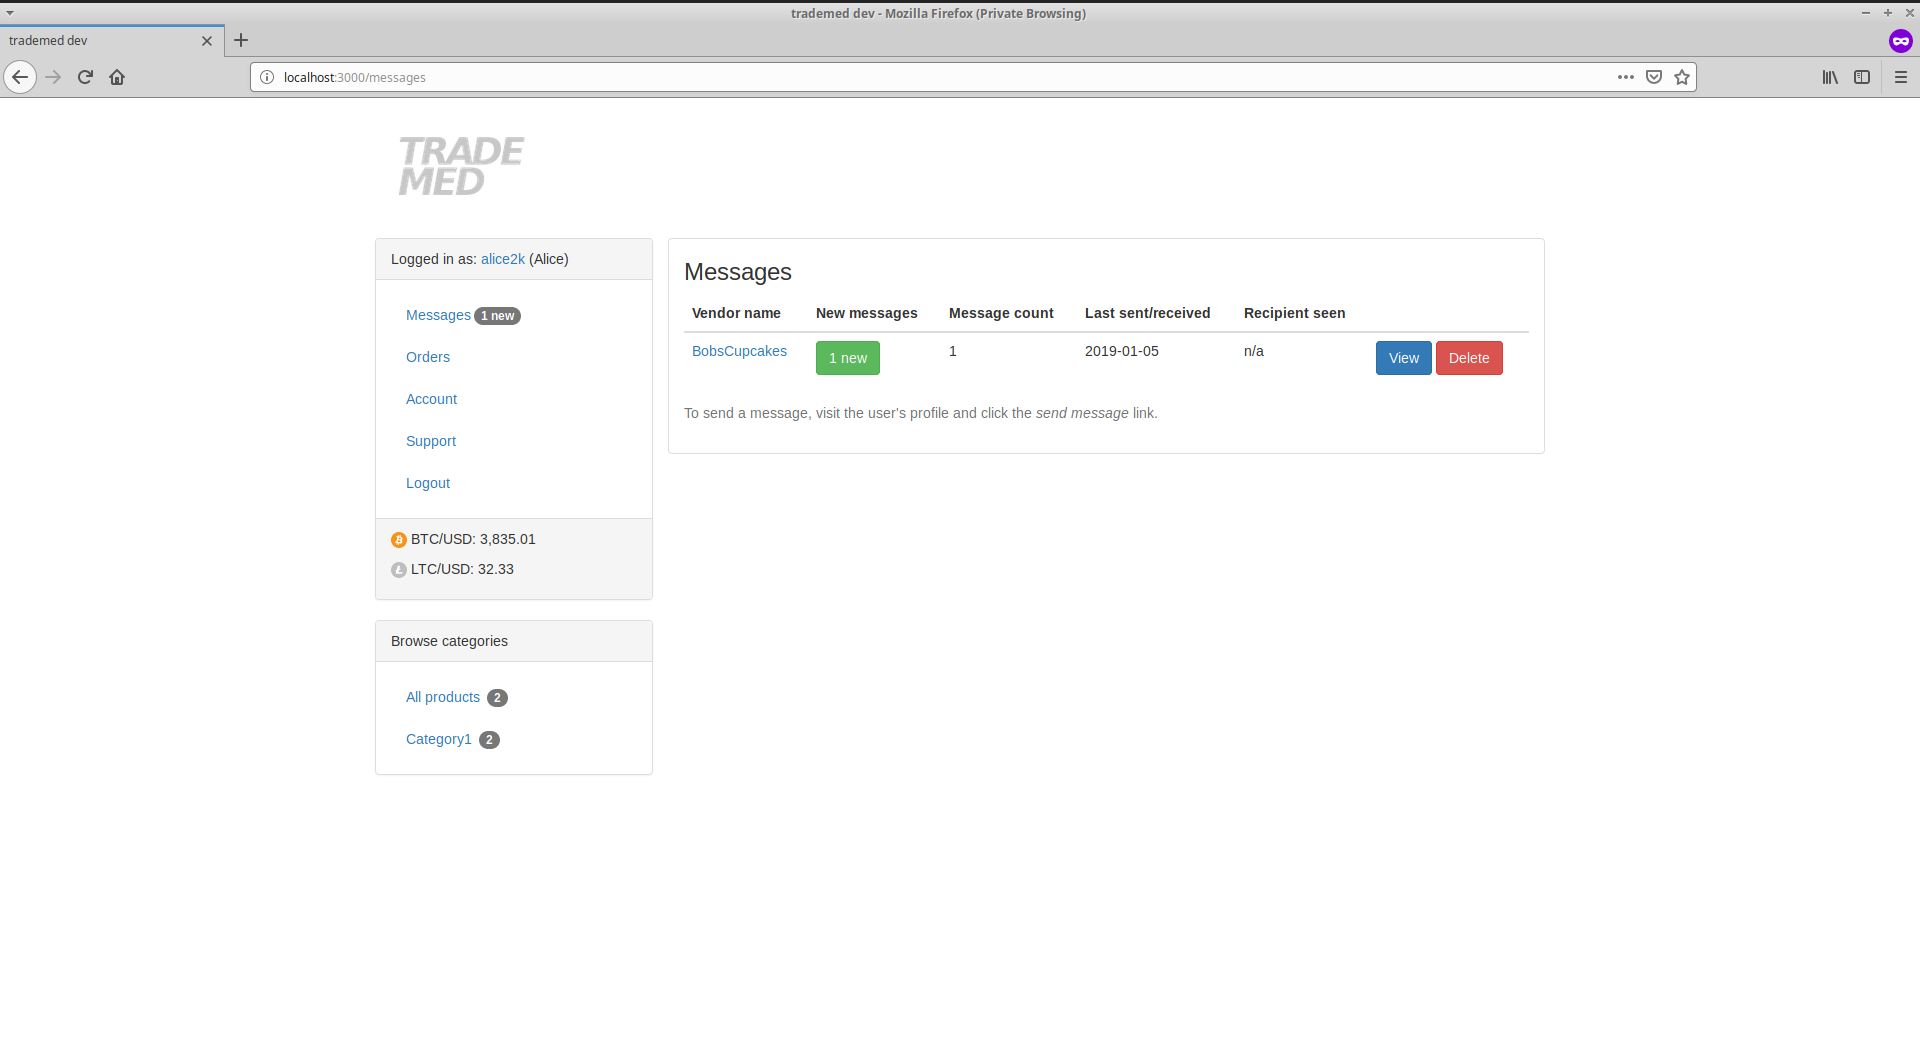Switch to the trademed dev tab

click(100, 41)
